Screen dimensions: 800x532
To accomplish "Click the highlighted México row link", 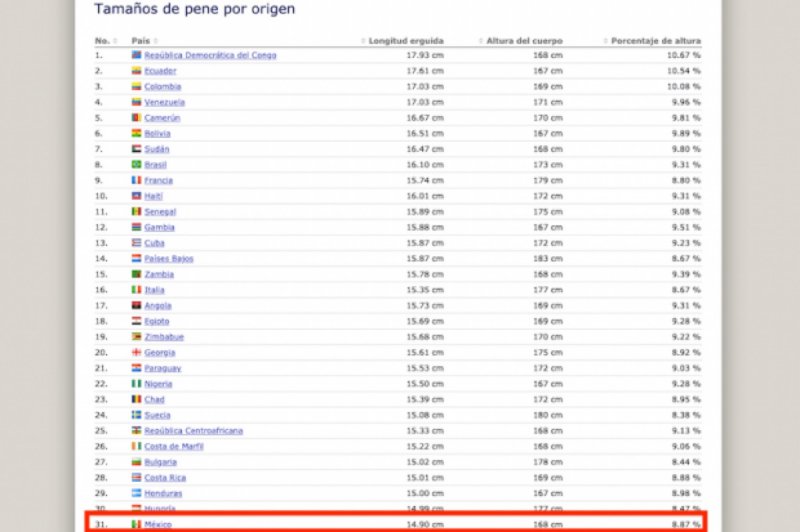I will (x=158, y=524).
